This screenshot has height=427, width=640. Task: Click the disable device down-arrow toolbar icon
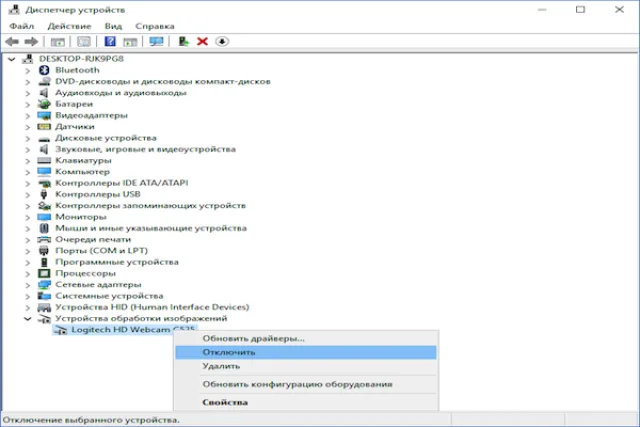(222, 41)
